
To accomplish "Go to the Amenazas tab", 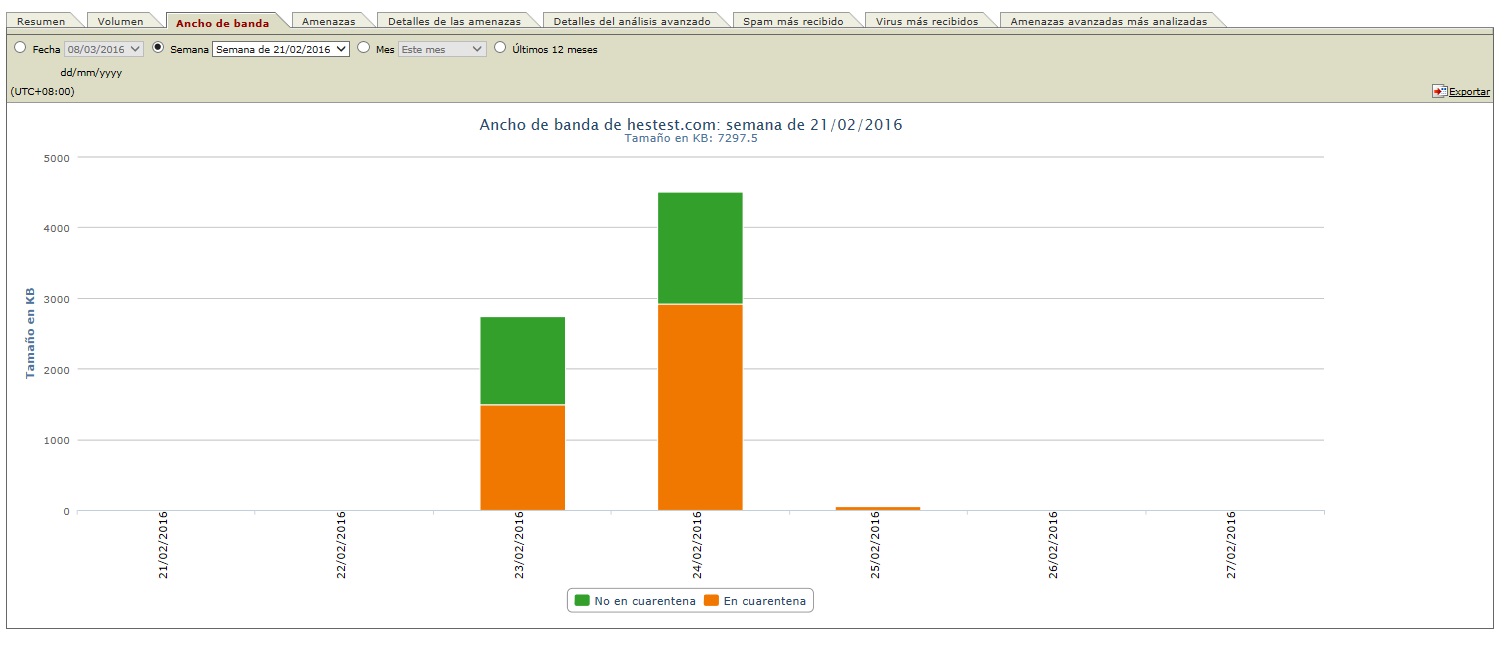I will click(328, 21).
